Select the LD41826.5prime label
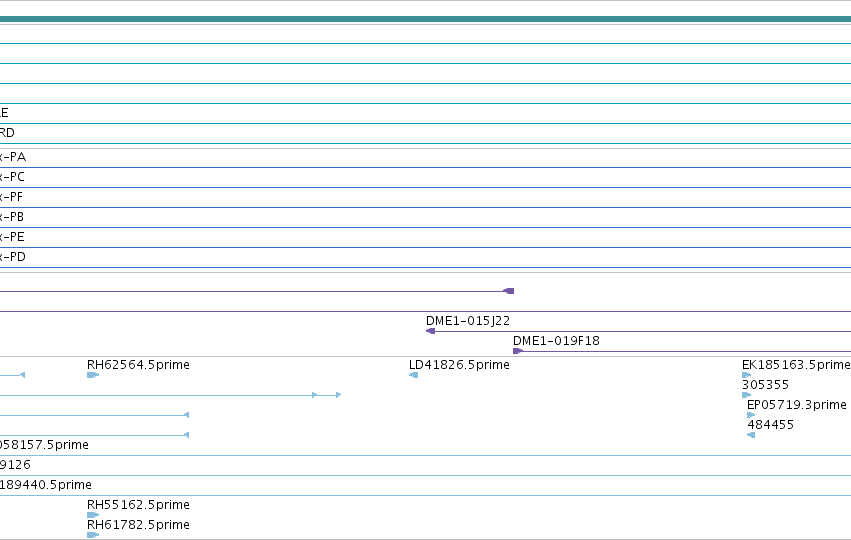Screen dimensions: 851x540 point(459,365)
